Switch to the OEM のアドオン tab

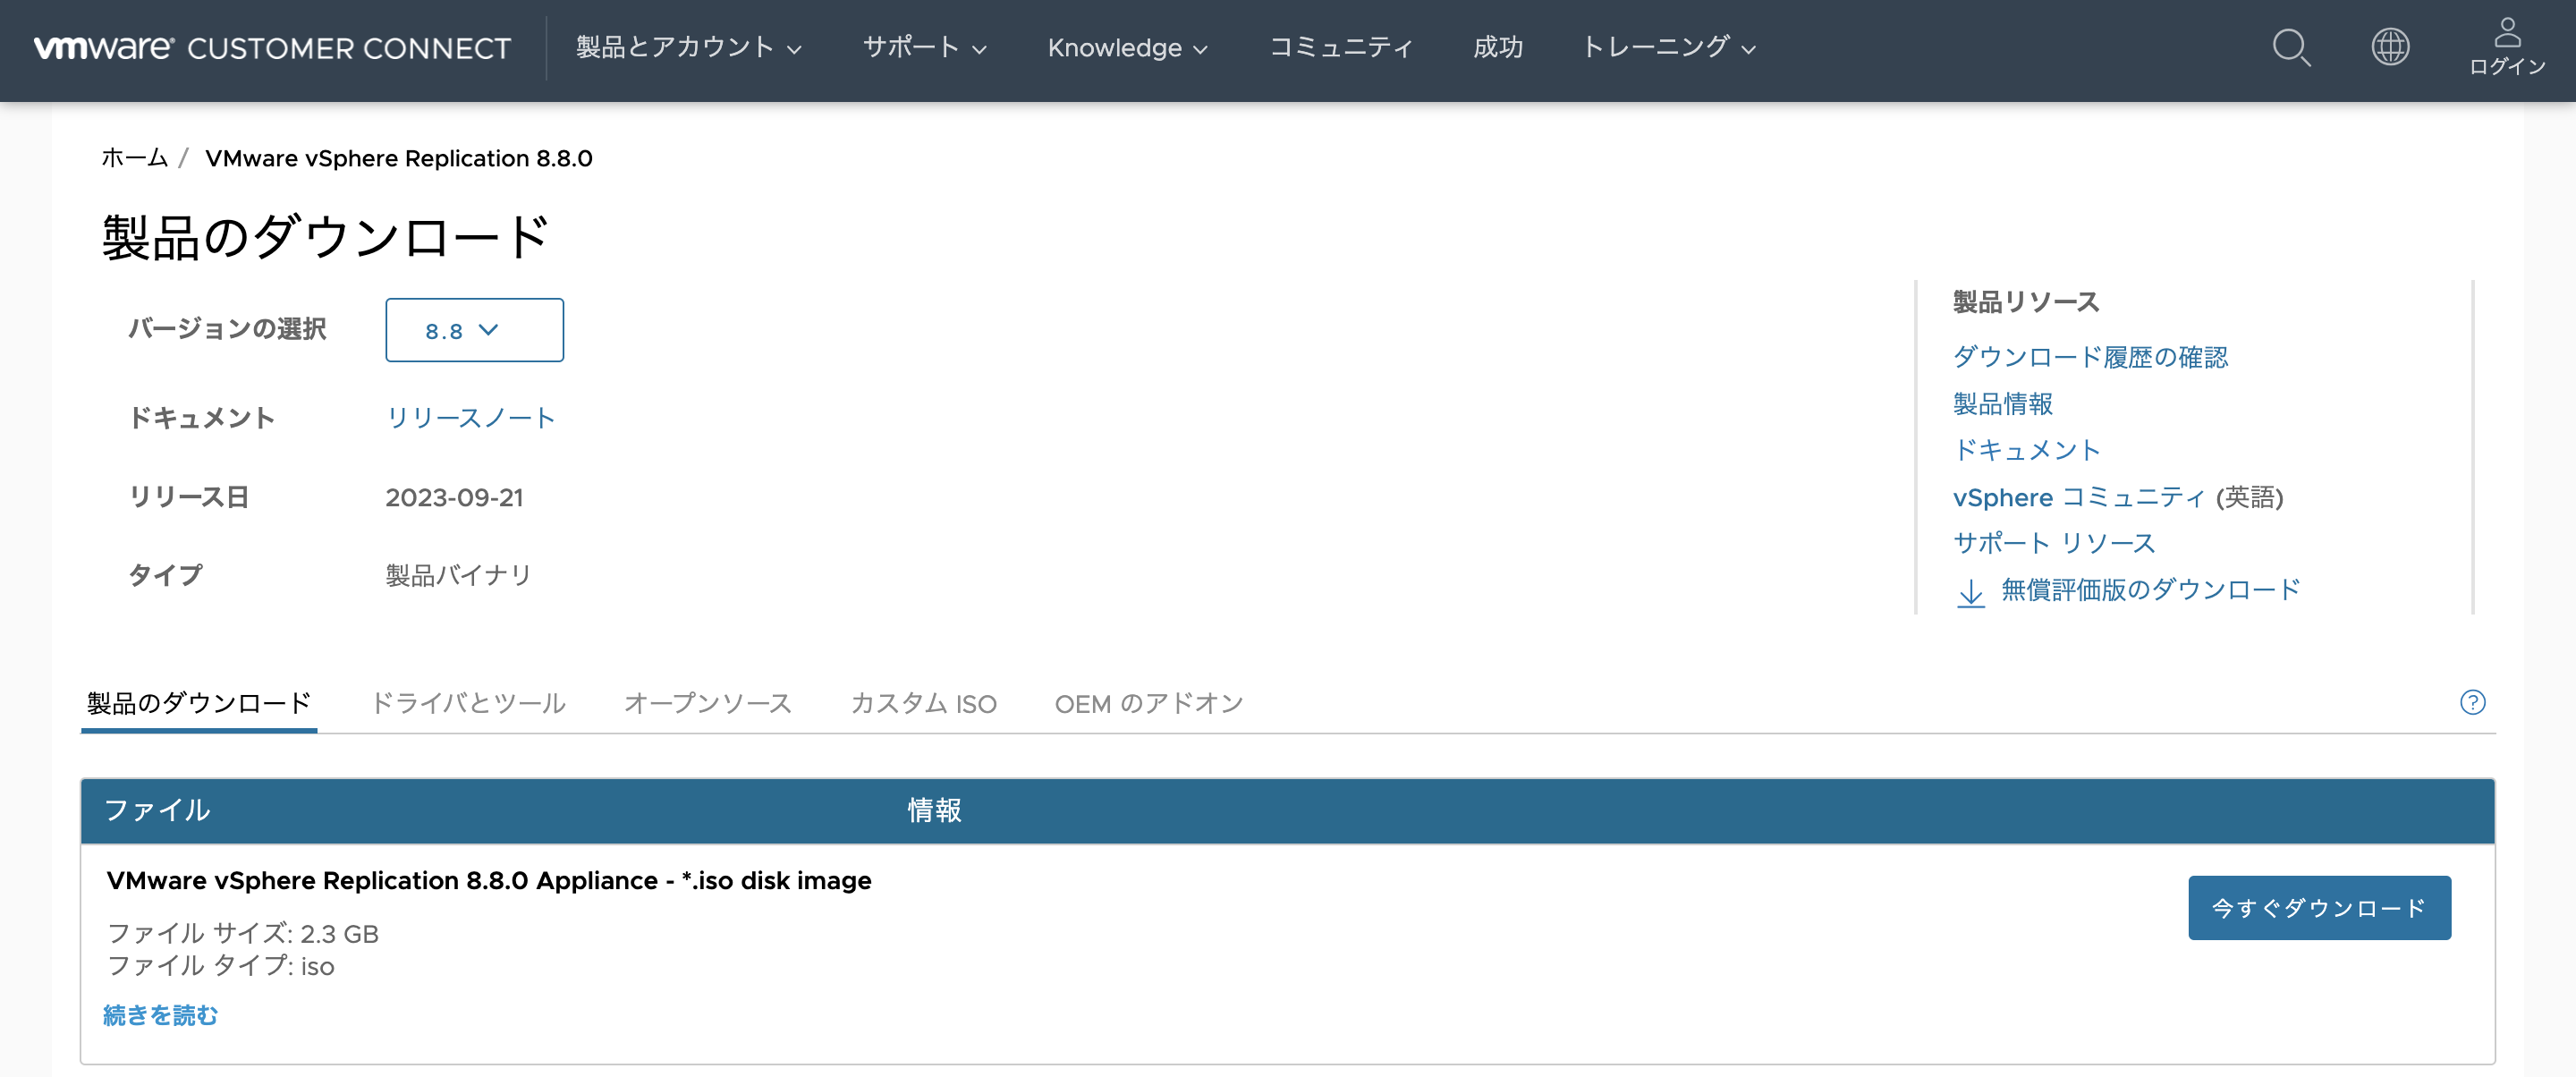pyautogui.click(x=1149, y=704)
